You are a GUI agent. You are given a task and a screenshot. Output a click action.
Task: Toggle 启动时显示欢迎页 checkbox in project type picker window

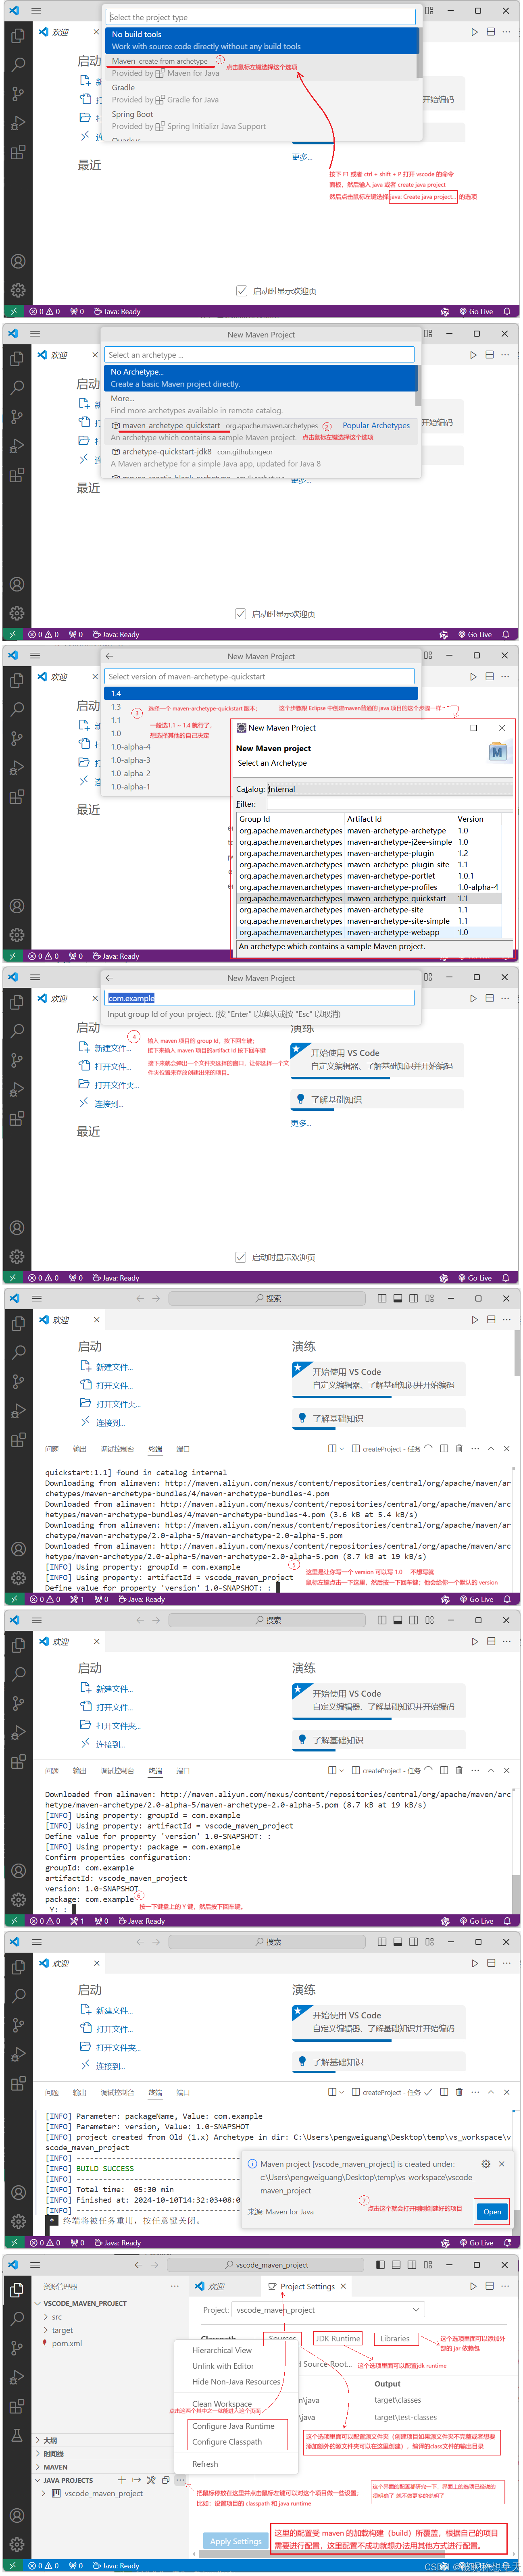click(242, 291)
